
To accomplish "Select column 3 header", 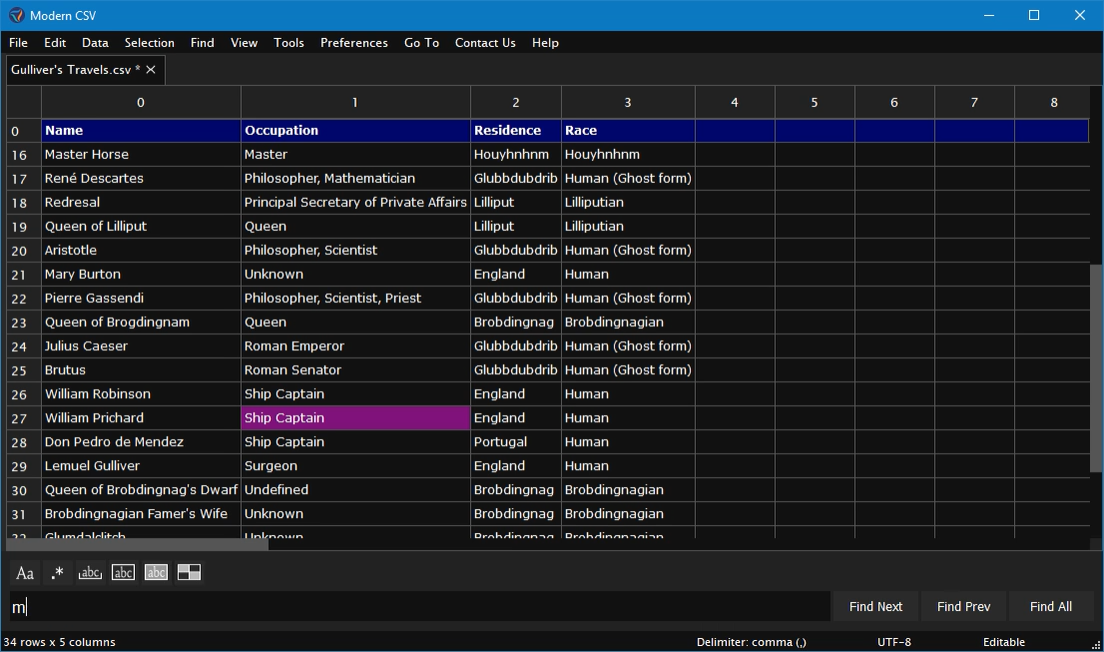I will tap(628, 103).
